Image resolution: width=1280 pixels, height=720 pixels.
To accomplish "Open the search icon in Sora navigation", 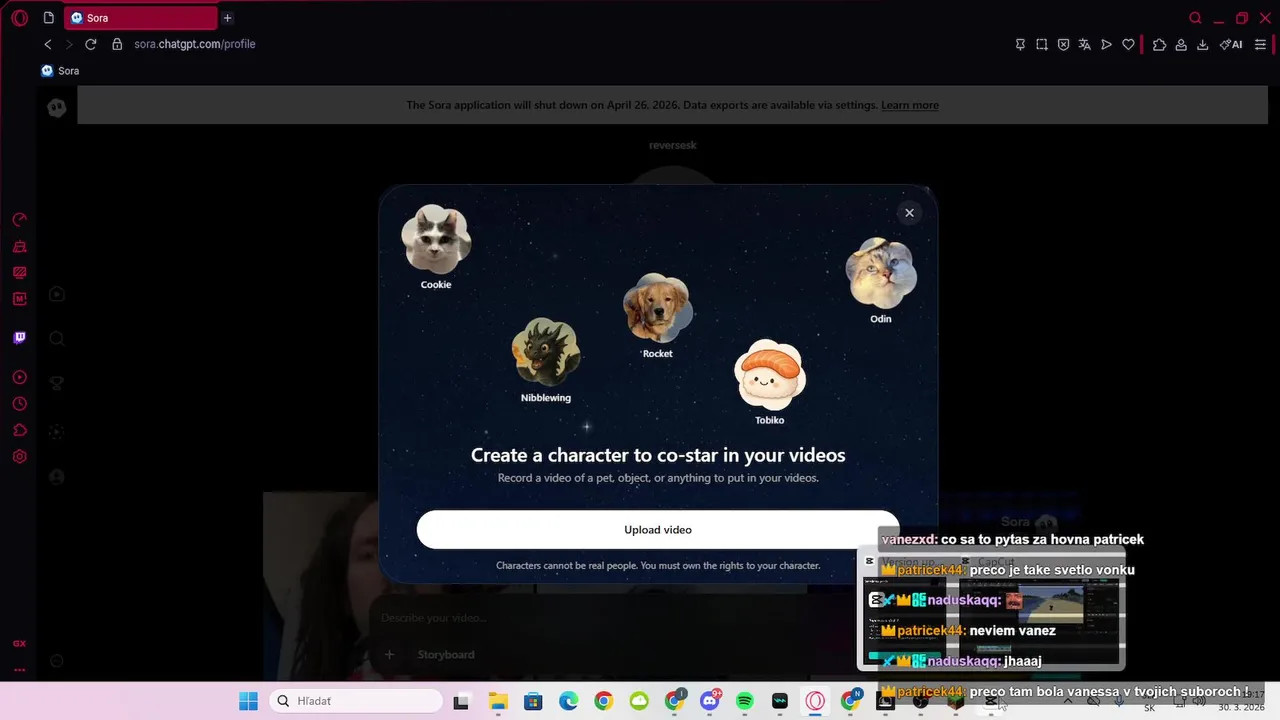I will (x=57, y=339).
